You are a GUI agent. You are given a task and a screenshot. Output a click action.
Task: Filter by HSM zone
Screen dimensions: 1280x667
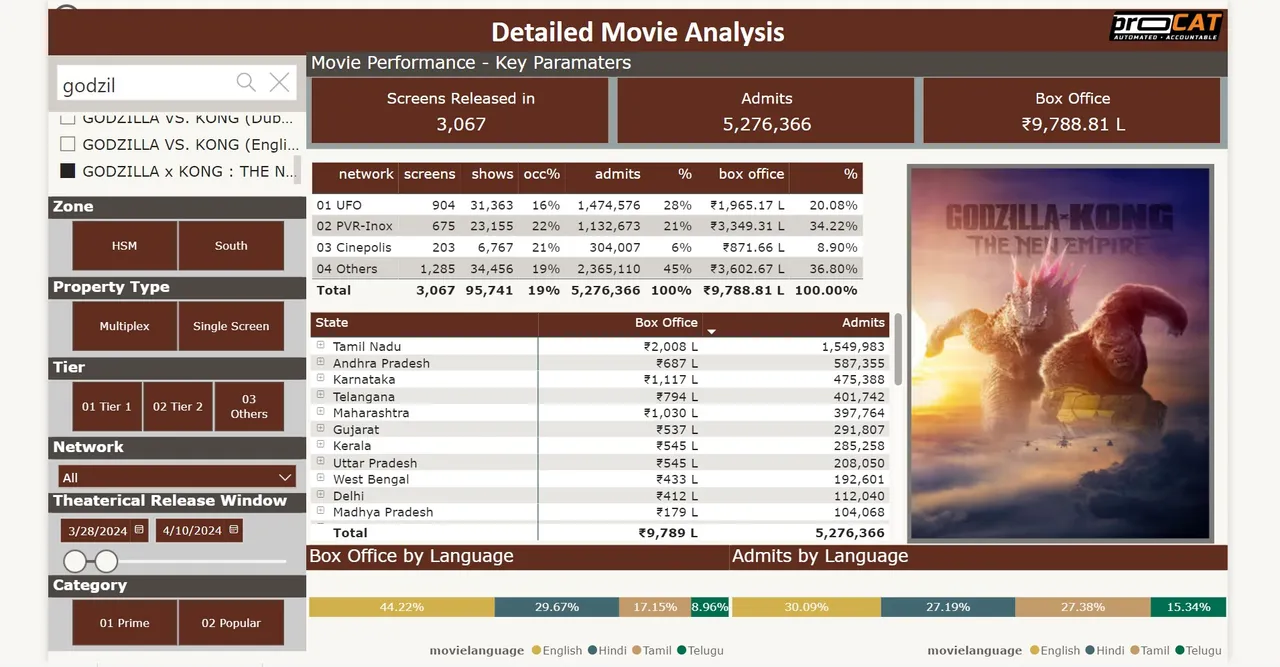coord(125,246)
